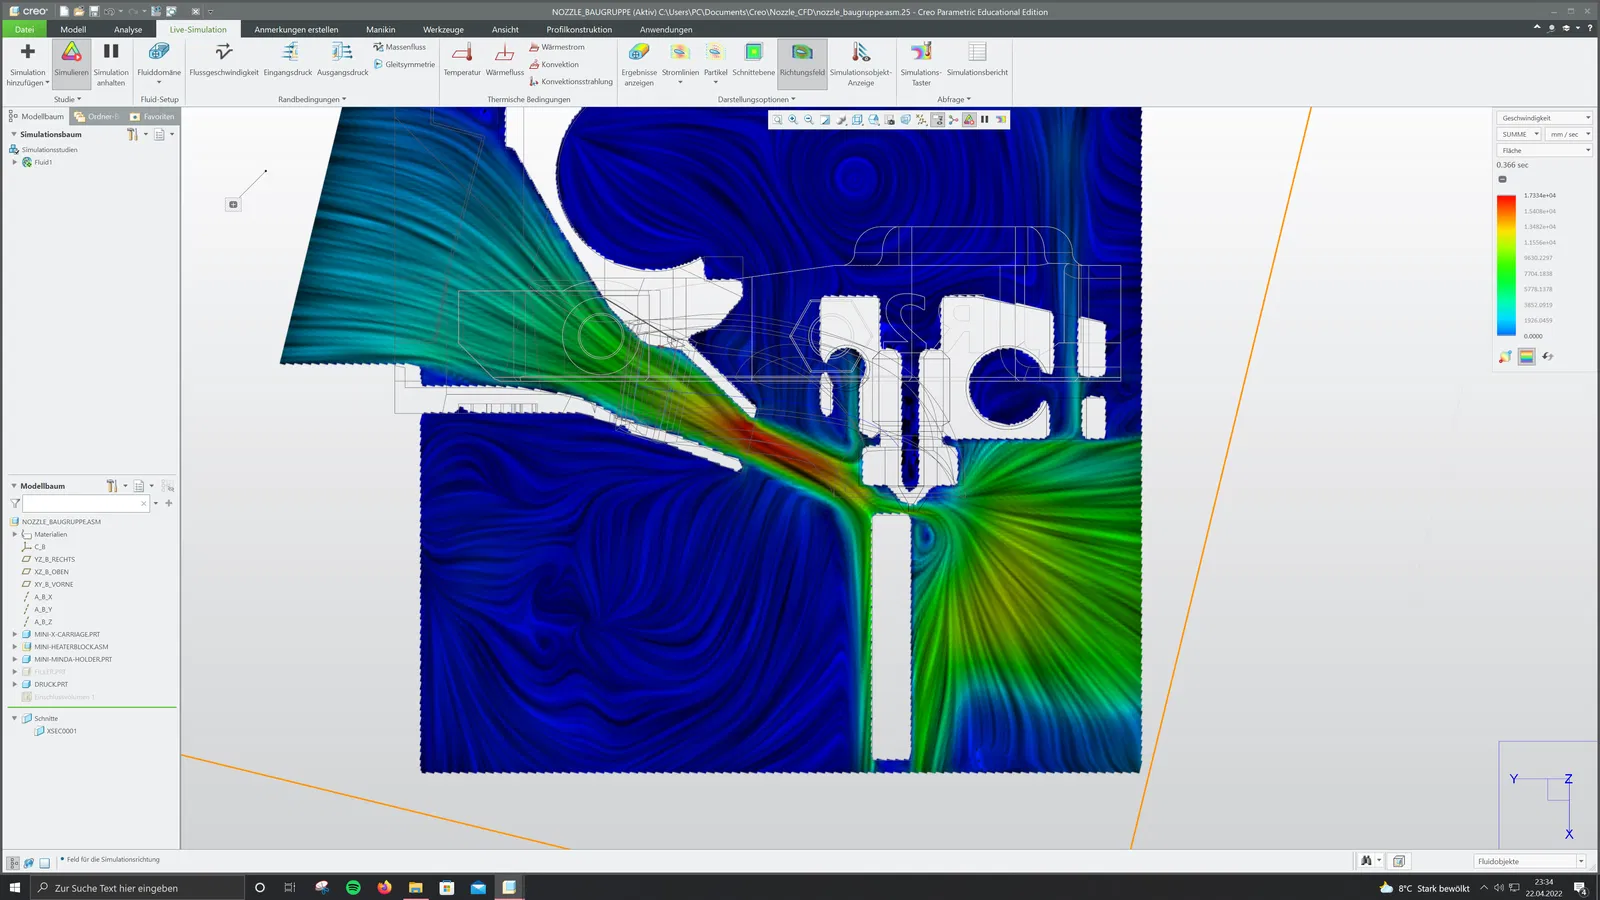This screenshot has height=900, width=1600.
Task: Open the Geschwindigkeit result quantity dropdown
Action: (1544, 118)
